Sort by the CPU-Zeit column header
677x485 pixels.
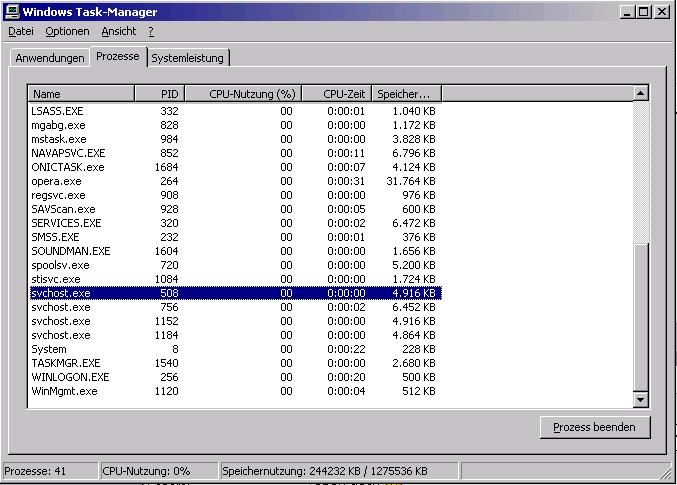coord(337,94)
